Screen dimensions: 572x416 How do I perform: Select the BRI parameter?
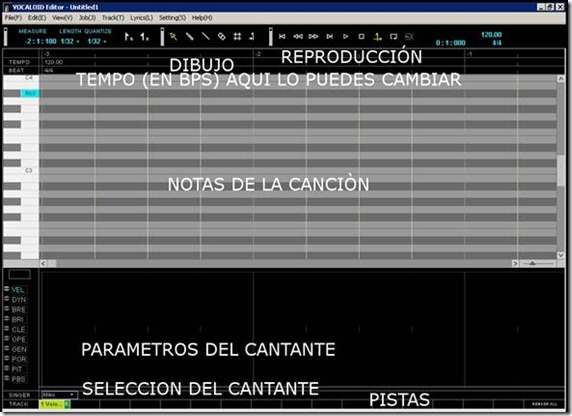(18, 319)
